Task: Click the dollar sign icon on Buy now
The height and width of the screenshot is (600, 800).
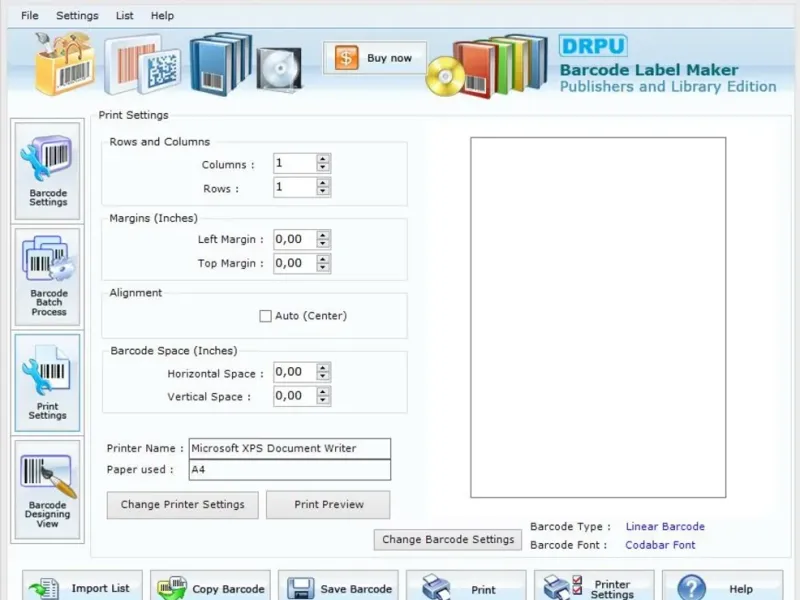Action: pyautogui.click(x=346, y=58)
